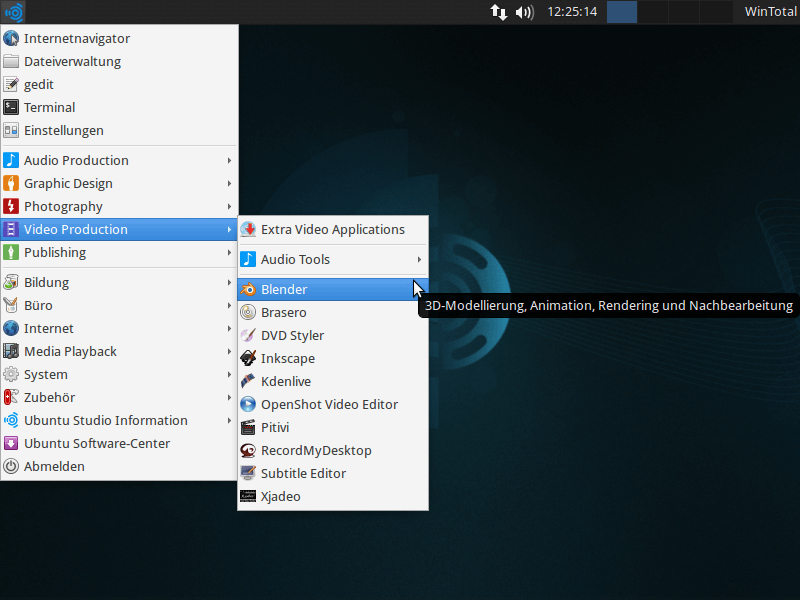Open Ubuntu Software-Center
The height and width of the screenshot is (600, 800).
97,443
